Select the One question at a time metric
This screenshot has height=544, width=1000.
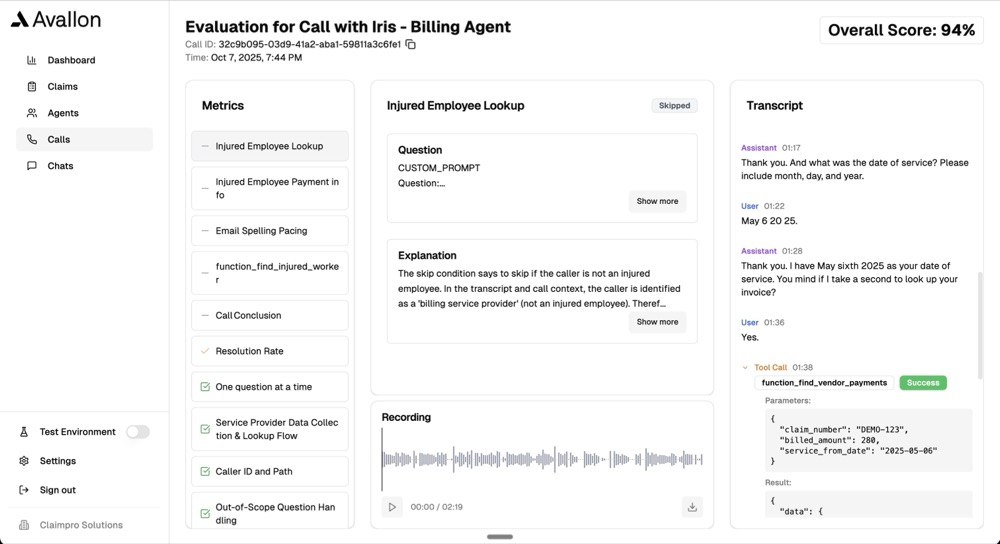tap(270, 387)
